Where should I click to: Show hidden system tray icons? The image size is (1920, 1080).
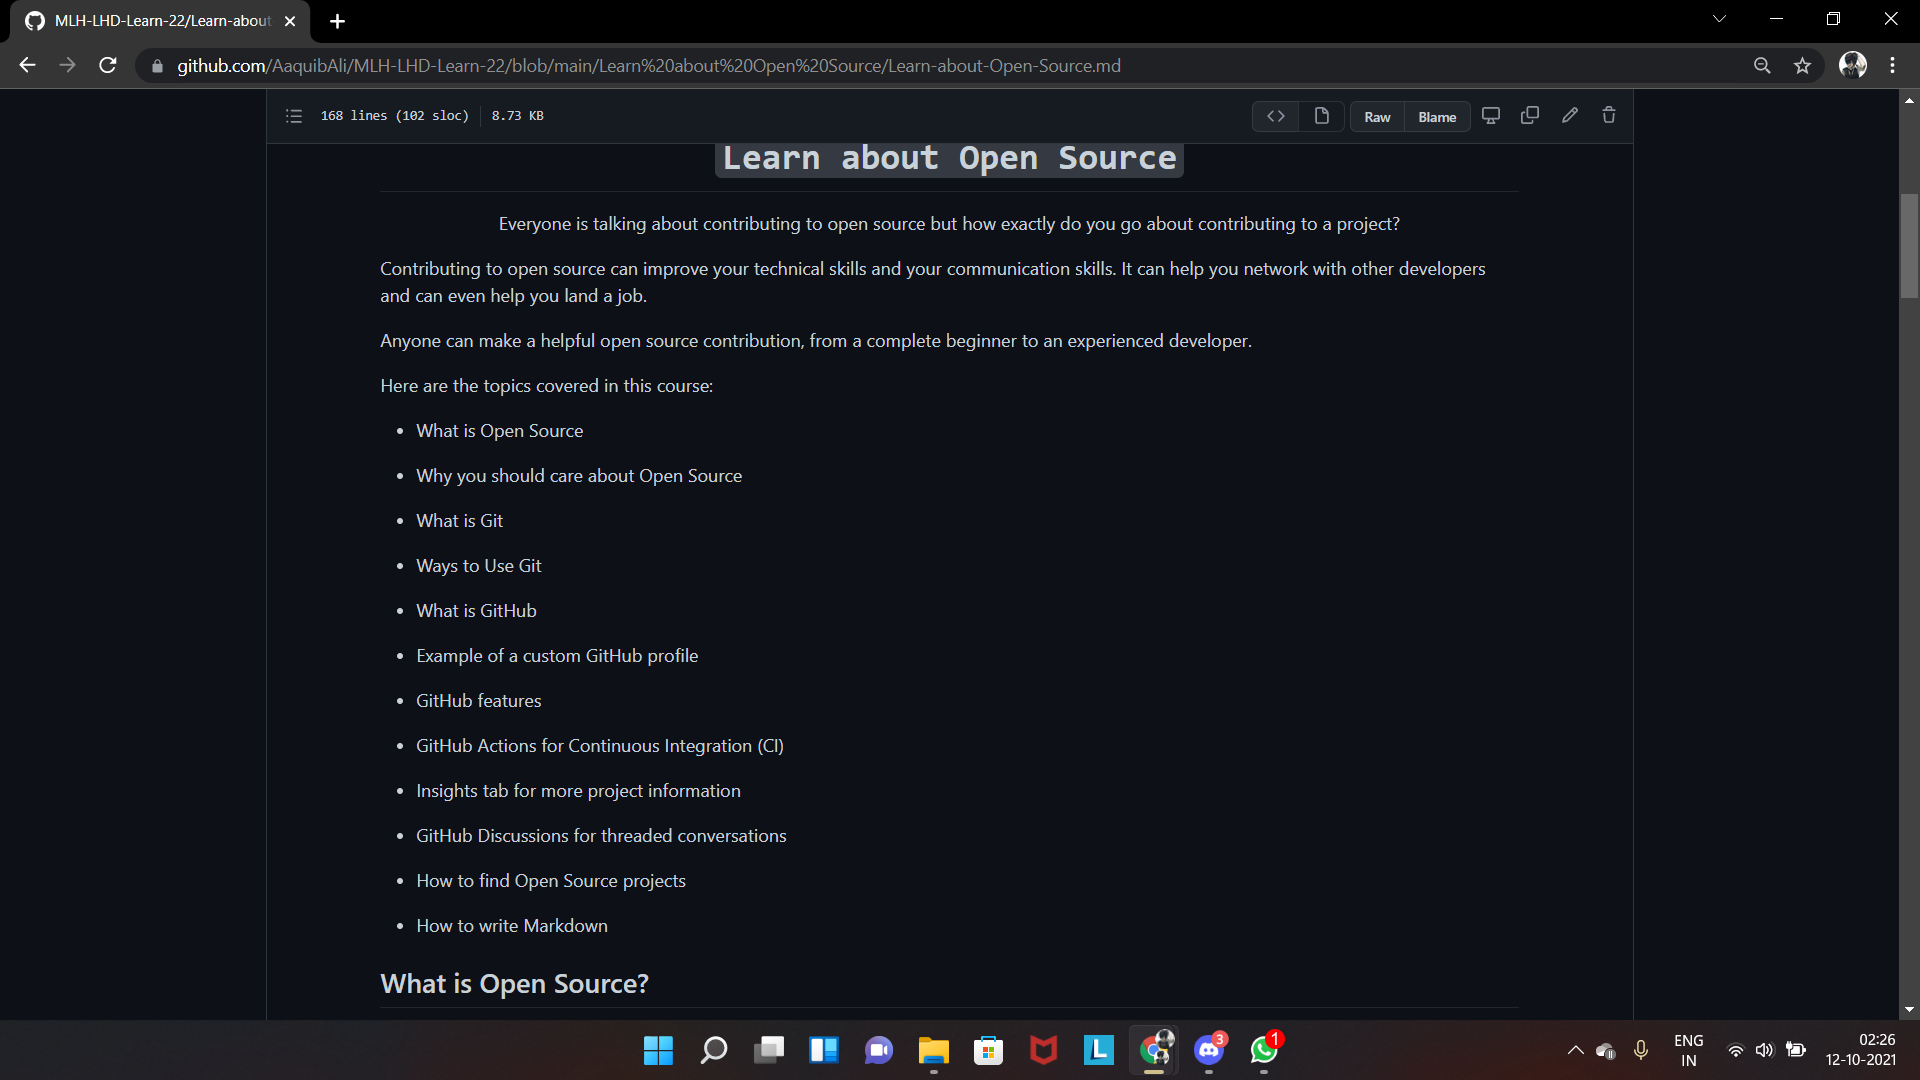click(x=1575, y=1050)
